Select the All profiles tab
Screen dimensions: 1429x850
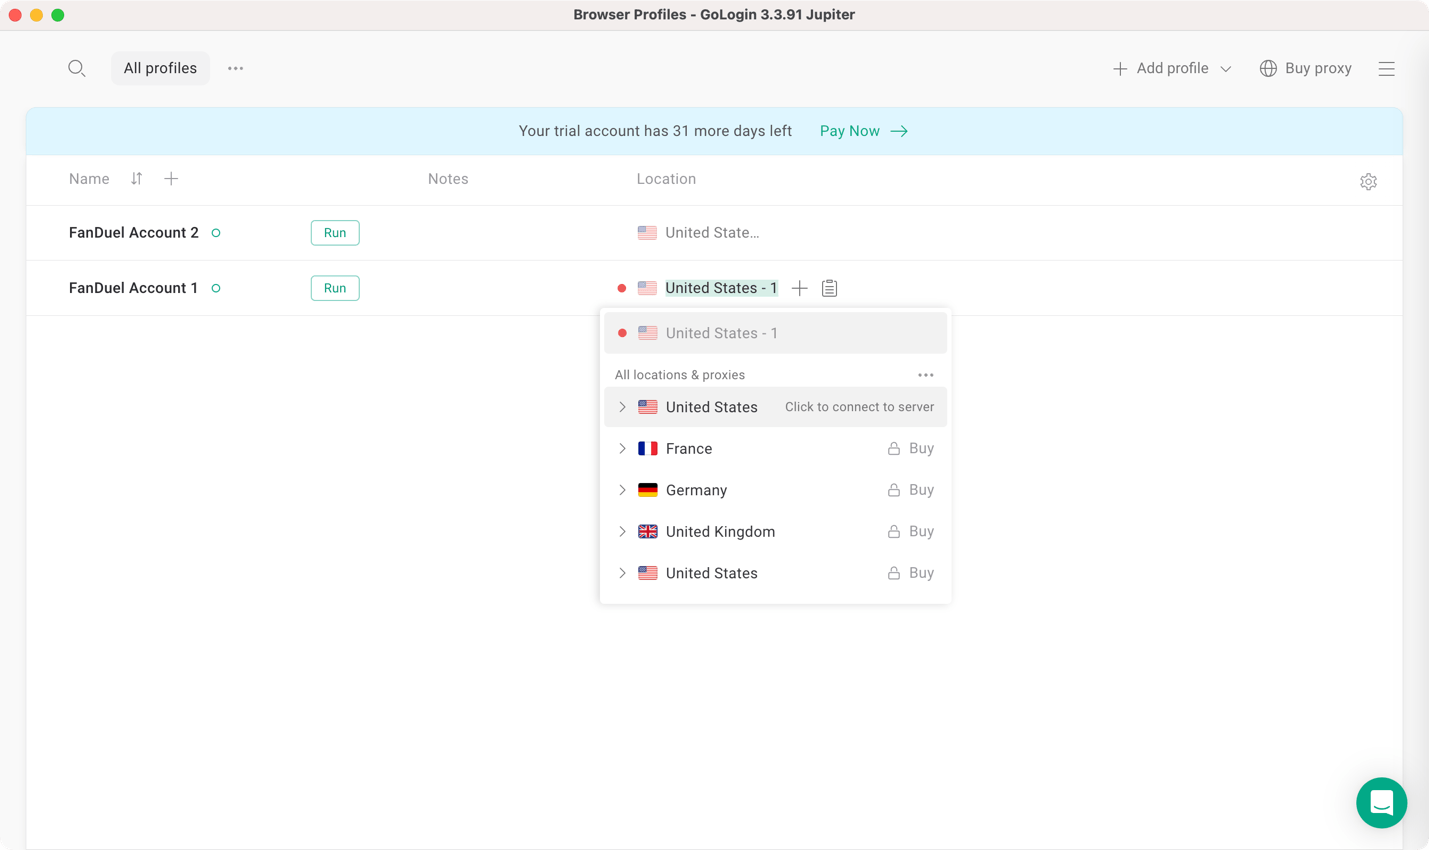coord(160,68)
